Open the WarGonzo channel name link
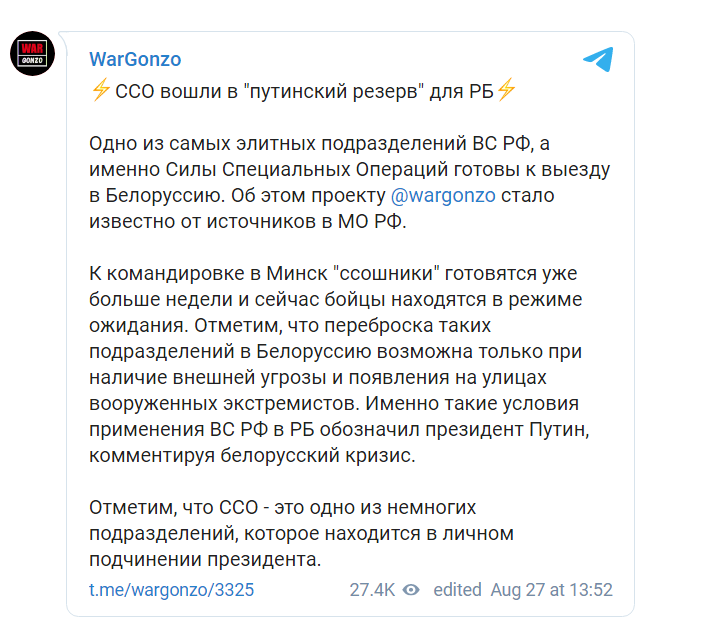This screenshot has width=710, height=641. point(135,59)
